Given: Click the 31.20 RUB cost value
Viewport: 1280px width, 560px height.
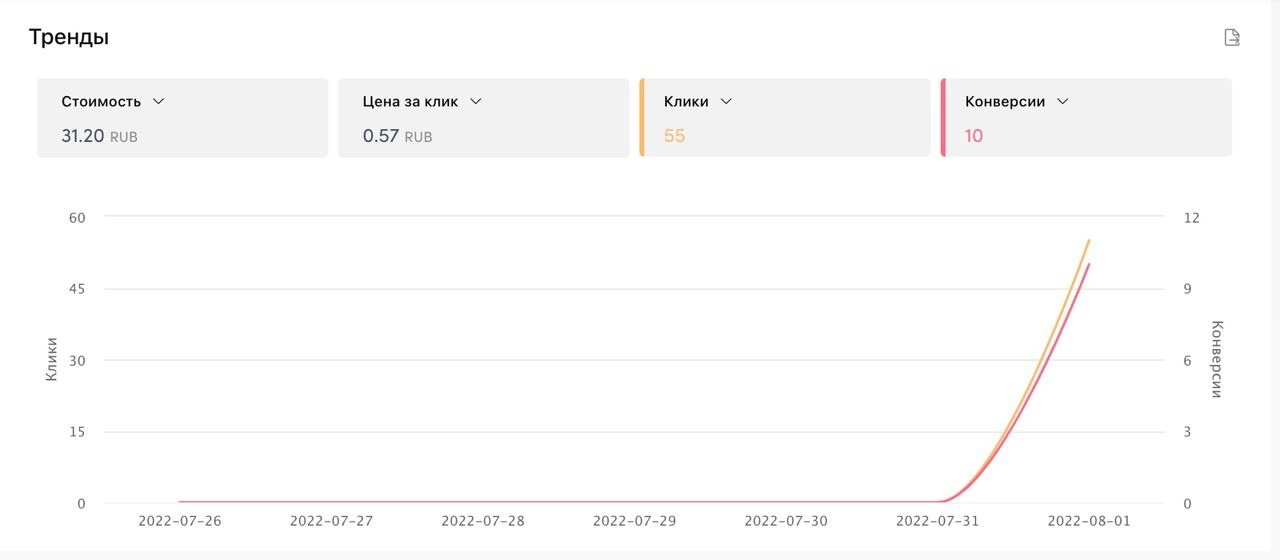Looking at the screenshot, I should click(98, 136).
